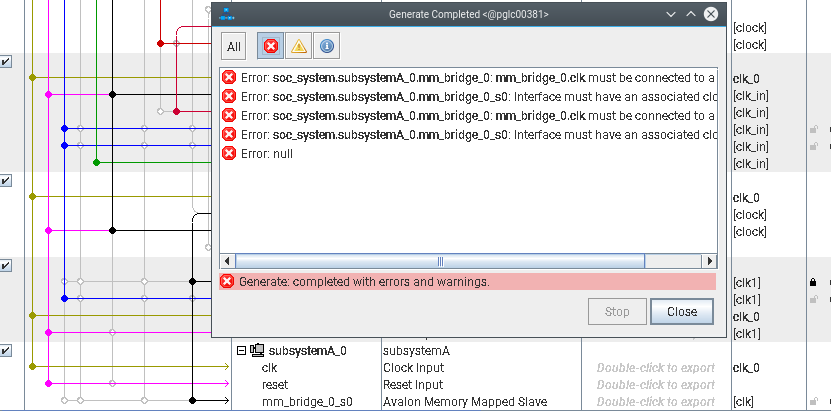
Task: Click the [clk] clock cell of mm_bridge_0_s0
Action: pos(744,401)
